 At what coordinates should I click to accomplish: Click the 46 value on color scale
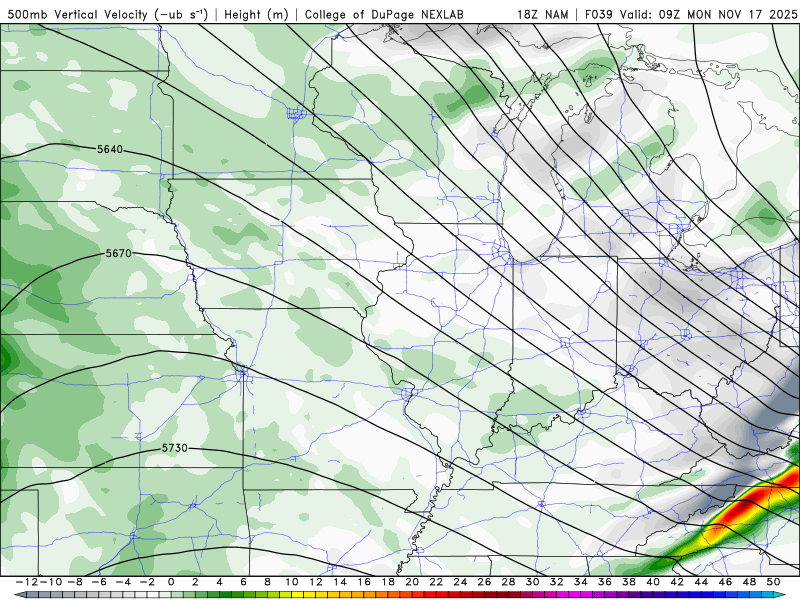(x=725, y=582)
